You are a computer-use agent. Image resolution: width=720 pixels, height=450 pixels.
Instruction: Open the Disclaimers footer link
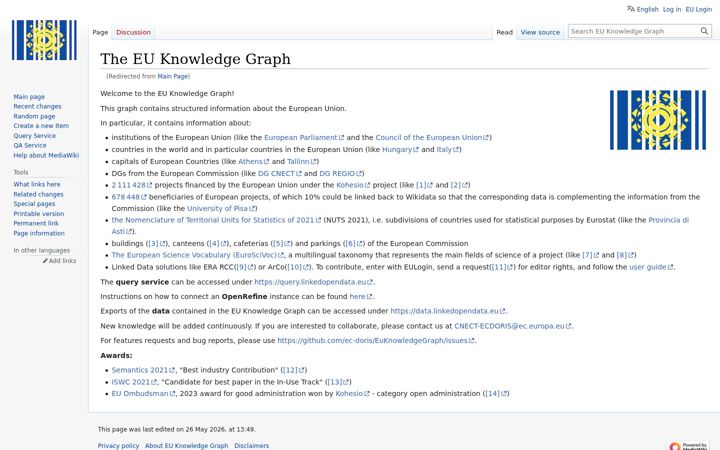(252, 445)
